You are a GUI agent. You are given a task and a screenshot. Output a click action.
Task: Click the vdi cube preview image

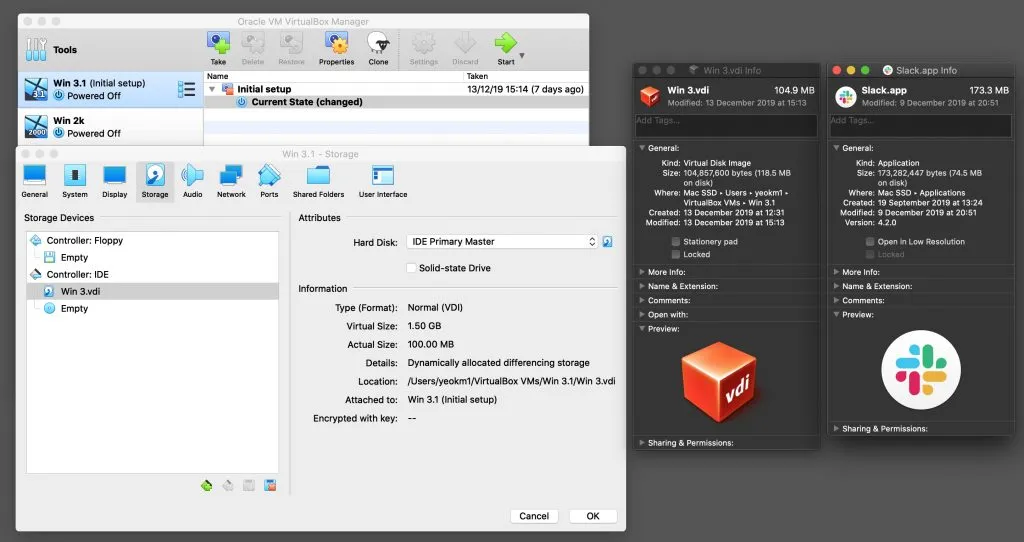click(x=719, y=381)
